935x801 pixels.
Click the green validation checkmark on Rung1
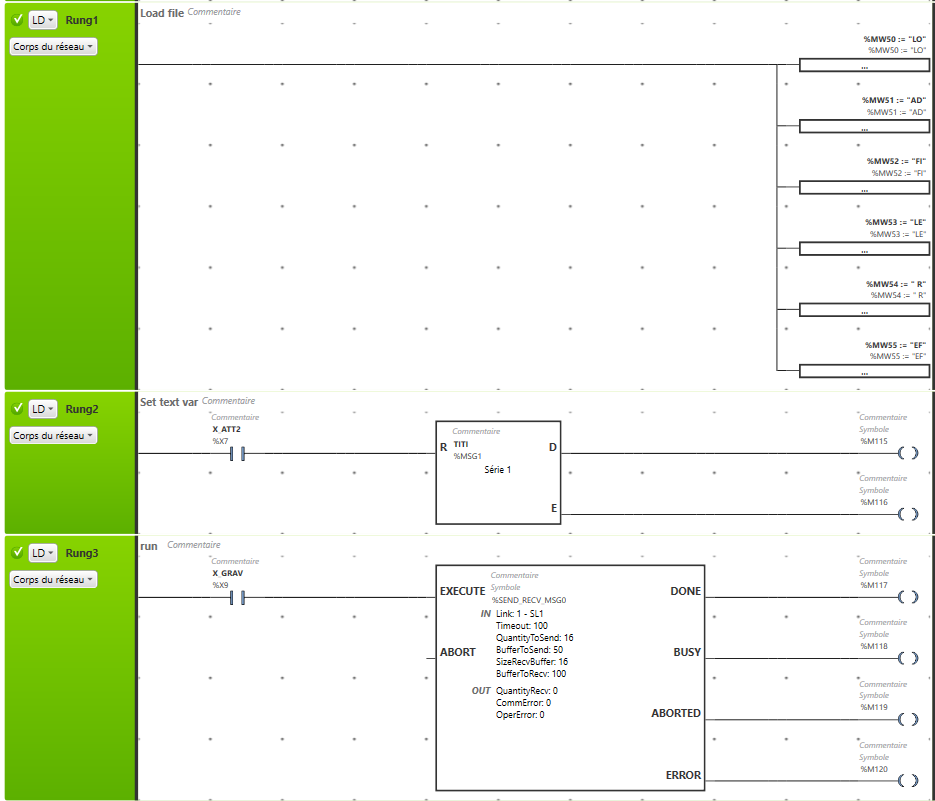pos(17,20)
